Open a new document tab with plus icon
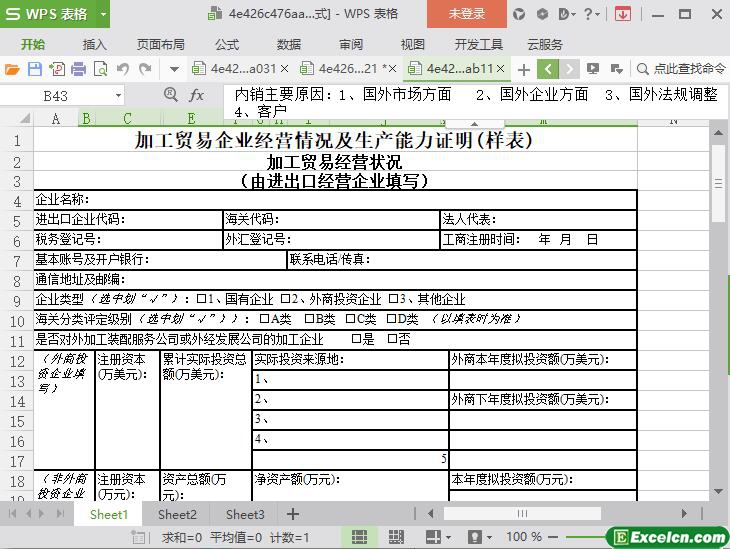 tap(523, 69)
